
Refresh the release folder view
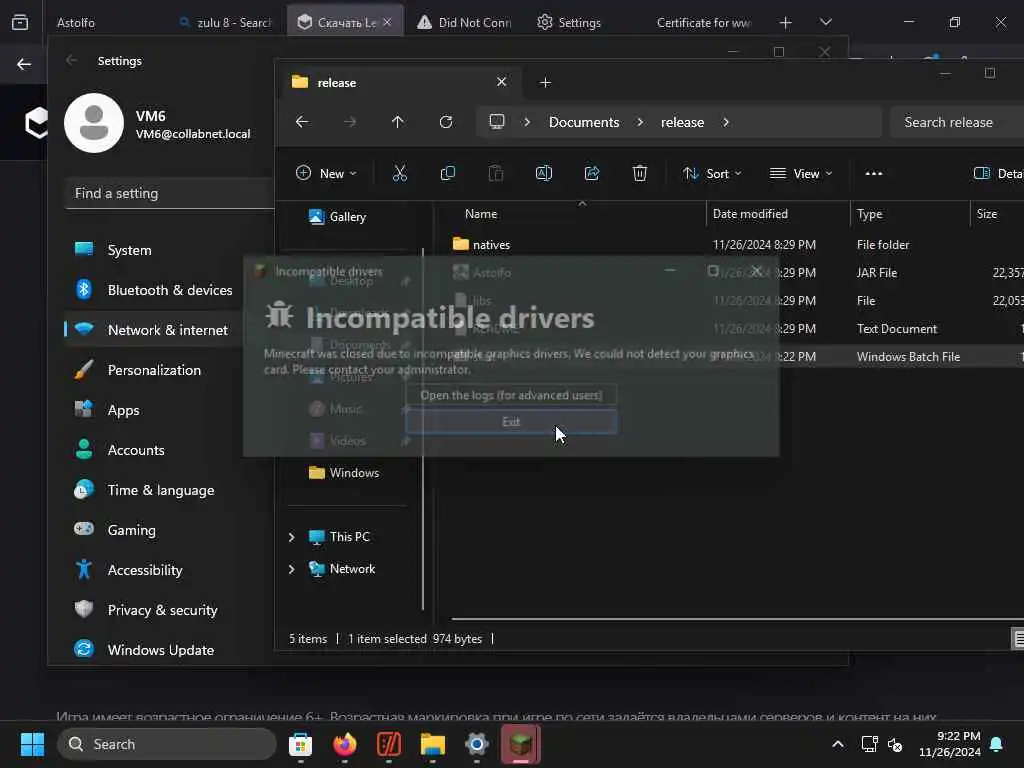coord(446,122)
